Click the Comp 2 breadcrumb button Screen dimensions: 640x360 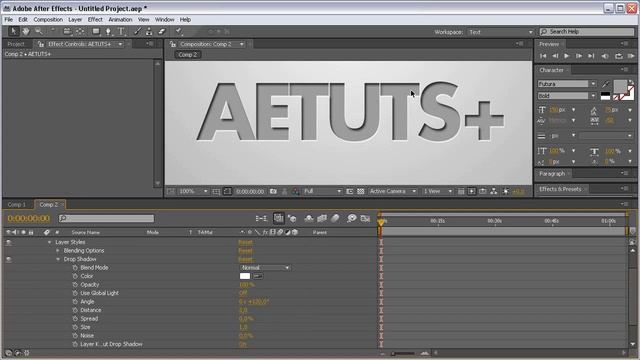pos(187,55)
